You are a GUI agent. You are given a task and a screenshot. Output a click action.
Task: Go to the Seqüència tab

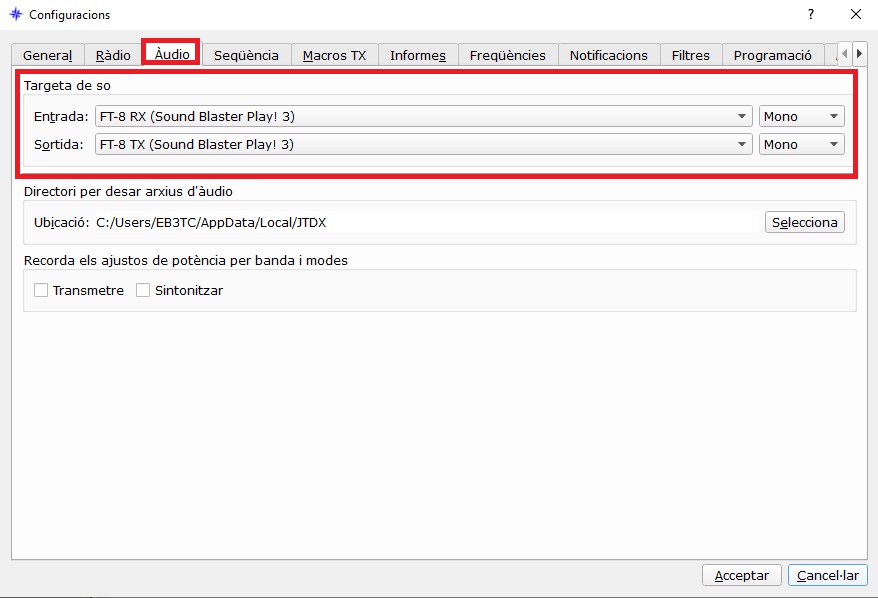click(x=246, y=55)
